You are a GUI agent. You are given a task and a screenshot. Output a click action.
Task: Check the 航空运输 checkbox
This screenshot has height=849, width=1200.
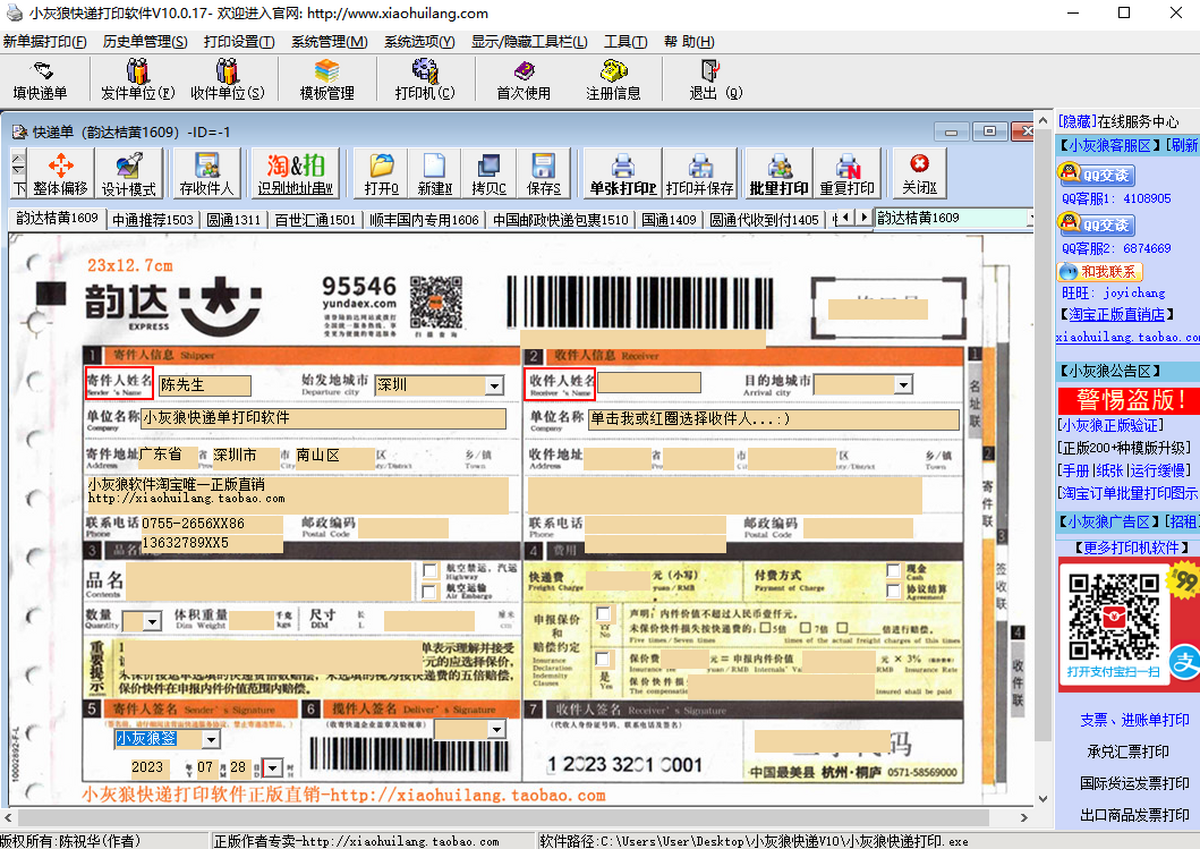tap(429, 591)
